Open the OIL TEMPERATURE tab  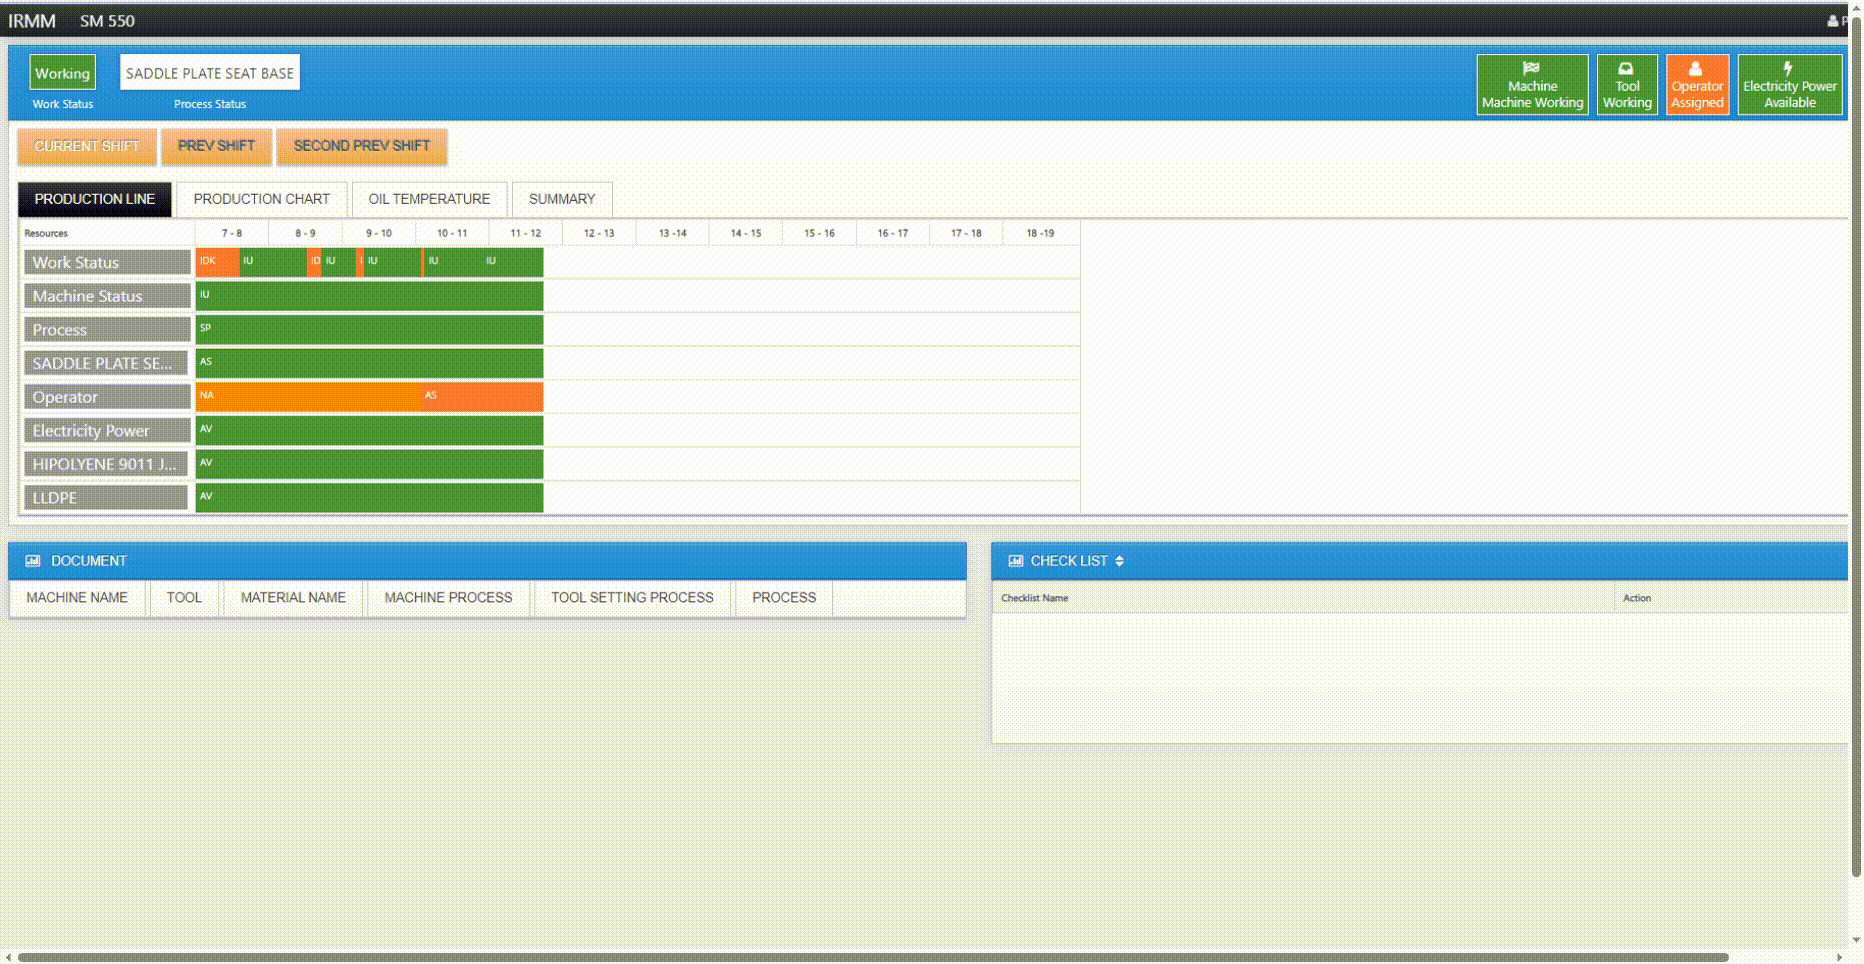[429, 199]
